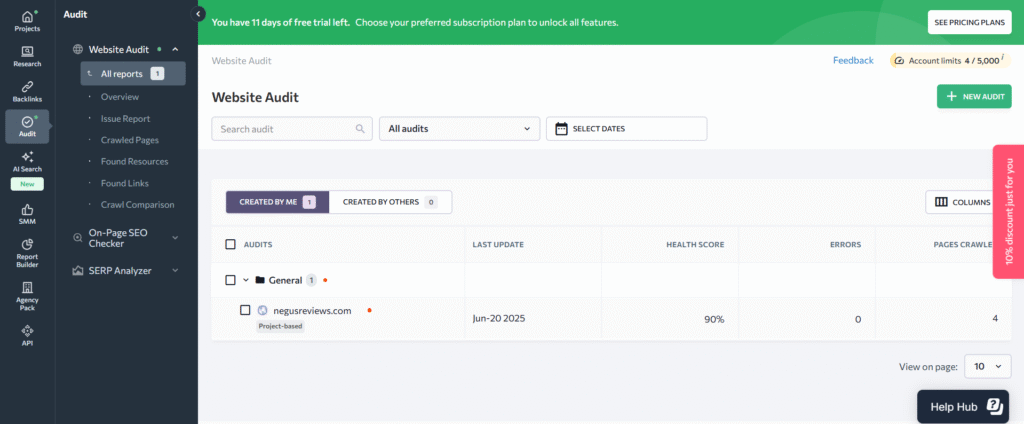The width and height of the screenshot is (1024, 424).
Task: Open Found Resources in sidebar
Action: click(135, 161)
